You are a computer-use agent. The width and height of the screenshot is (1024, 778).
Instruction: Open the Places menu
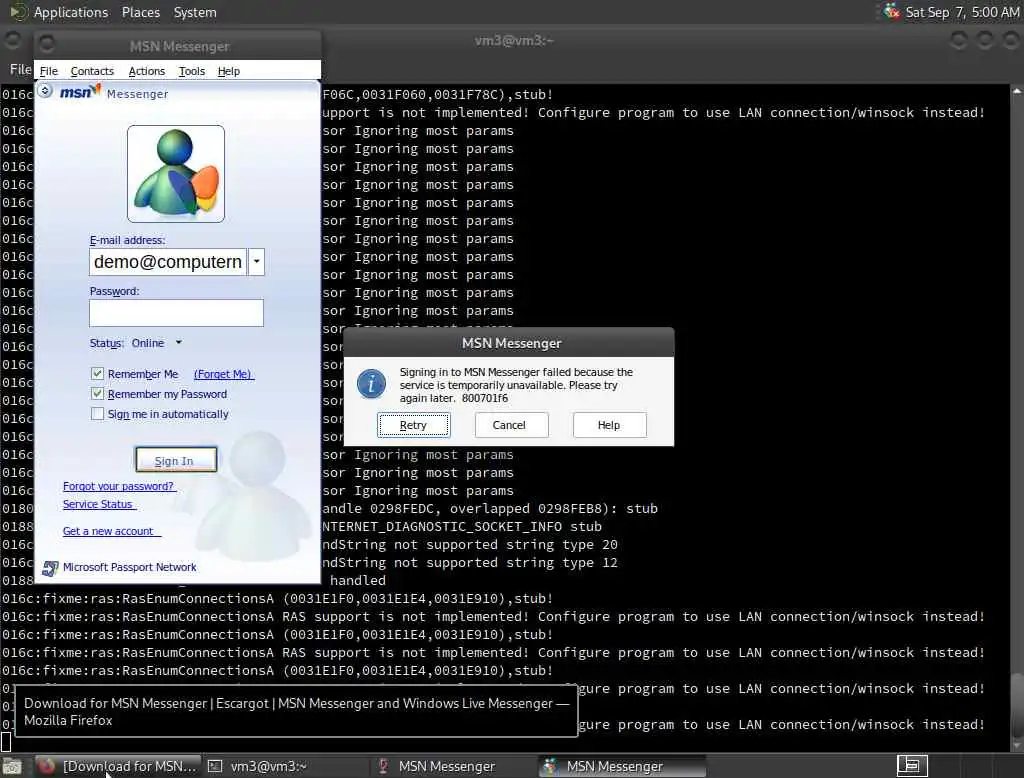(x=140, y=12)
